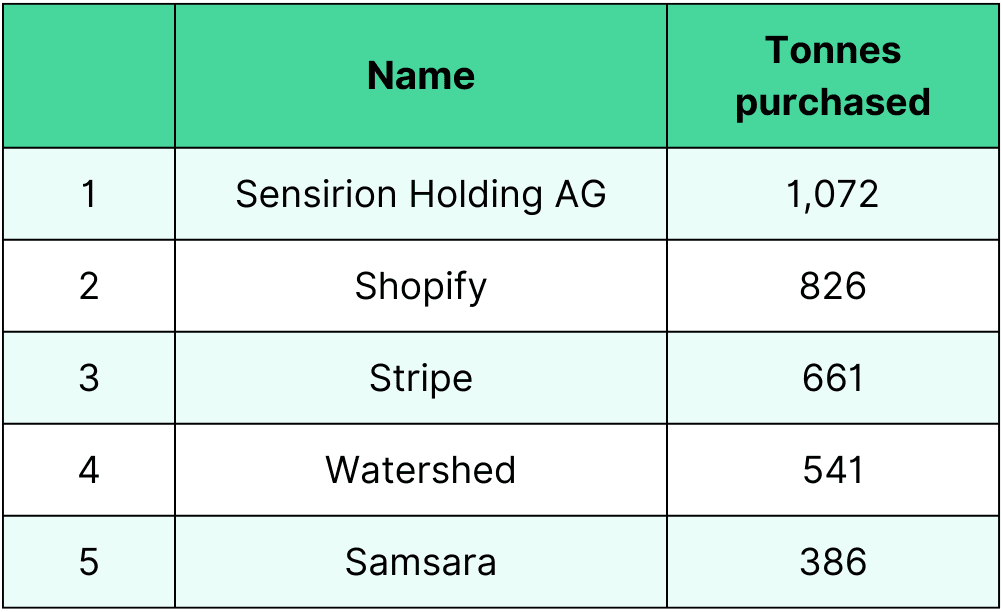Select rank number 1 cell

(x=89, y=194)
